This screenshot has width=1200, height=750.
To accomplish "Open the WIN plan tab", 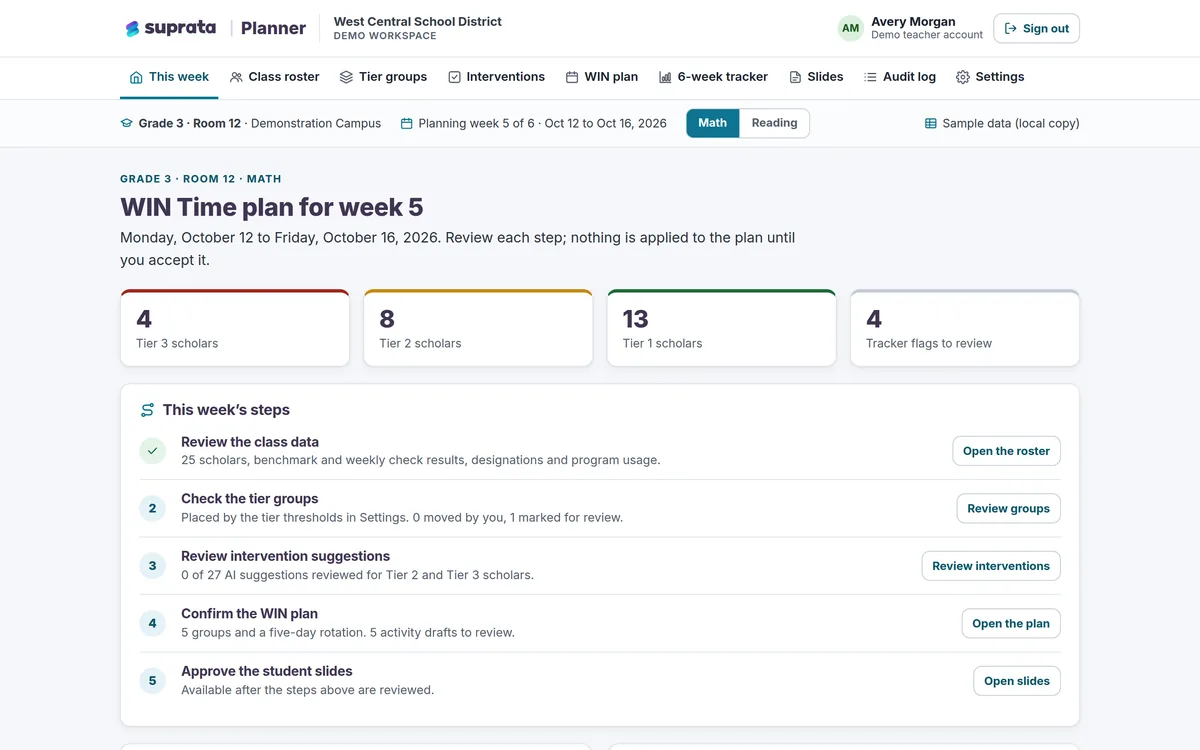I will point(601,77).
